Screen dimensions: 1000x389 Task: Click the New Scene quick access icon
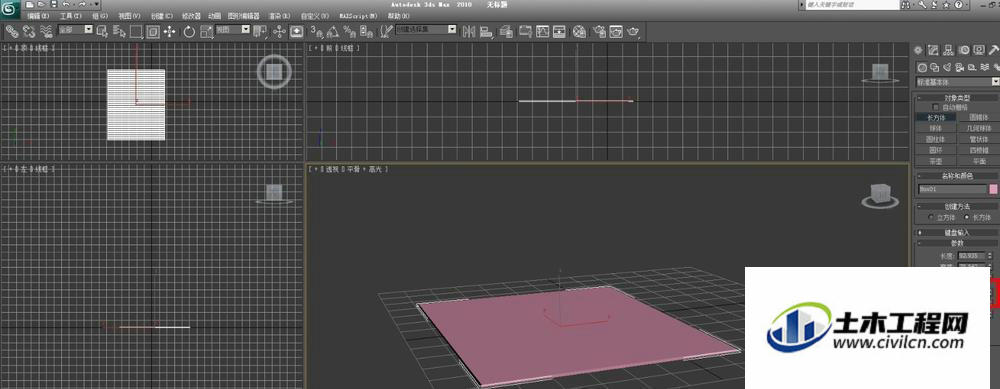coord(29,4)
